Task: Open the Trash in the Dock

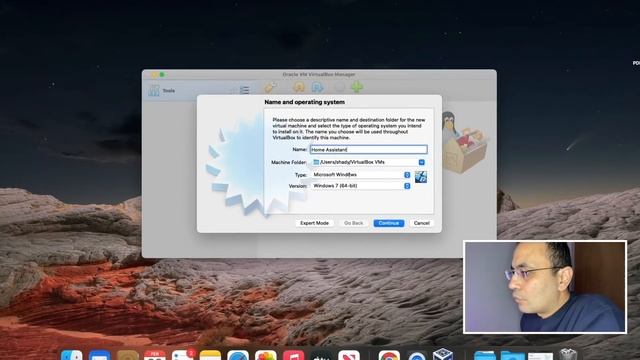Action: [568, 354]
